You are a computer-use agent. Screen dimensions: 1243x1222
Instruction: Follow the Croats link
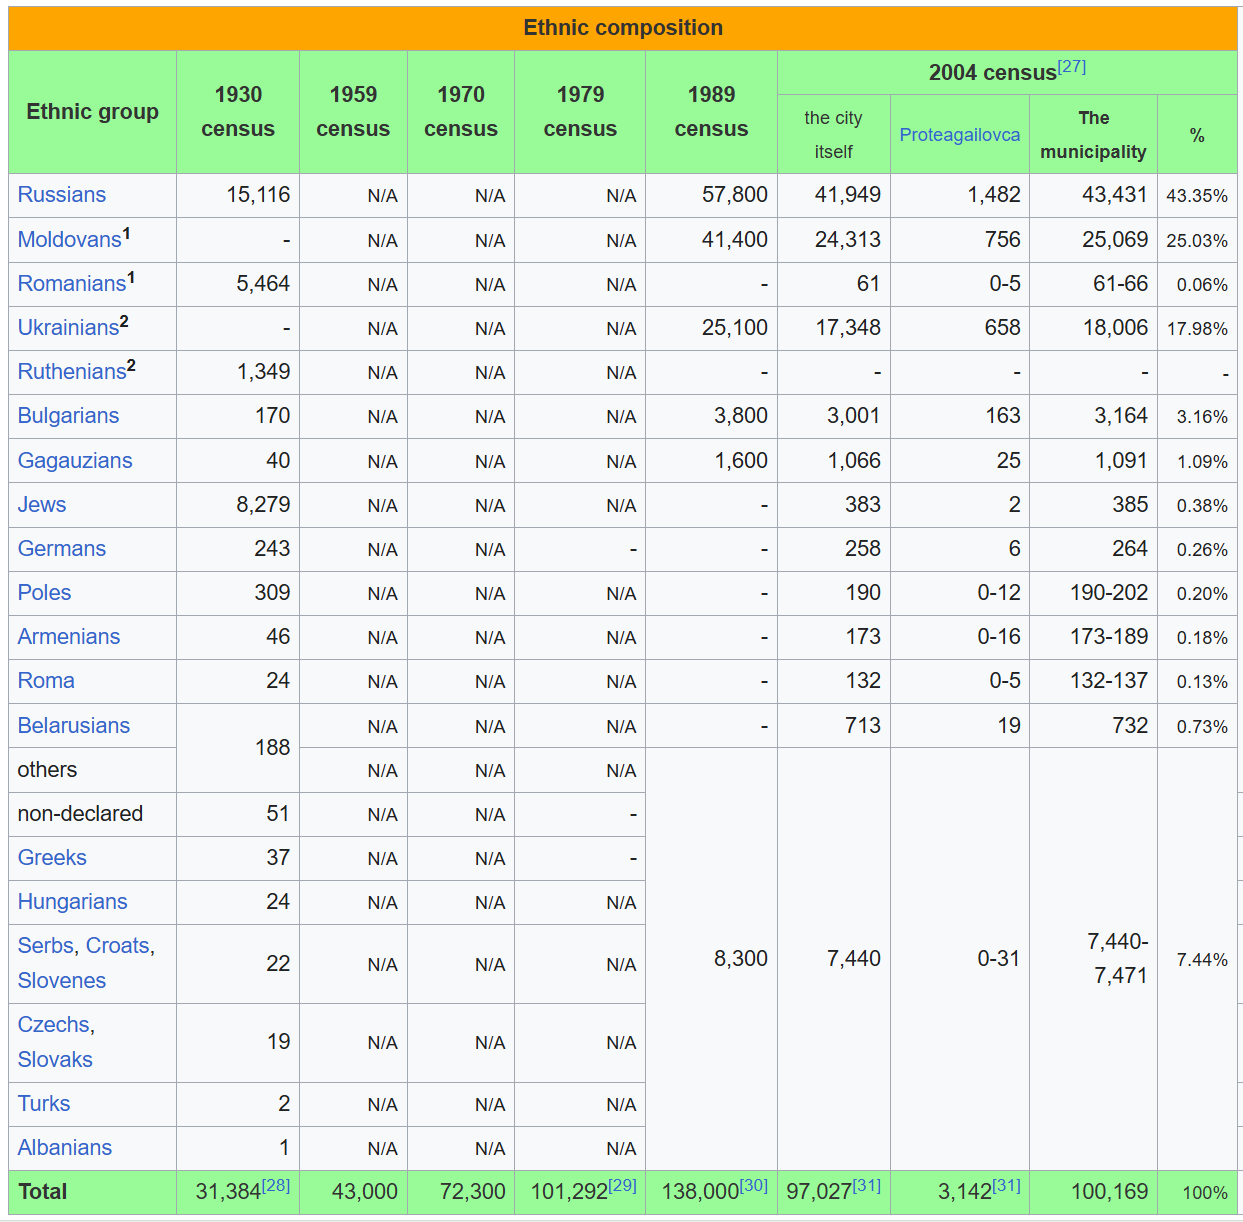click(x=117, y=946)
